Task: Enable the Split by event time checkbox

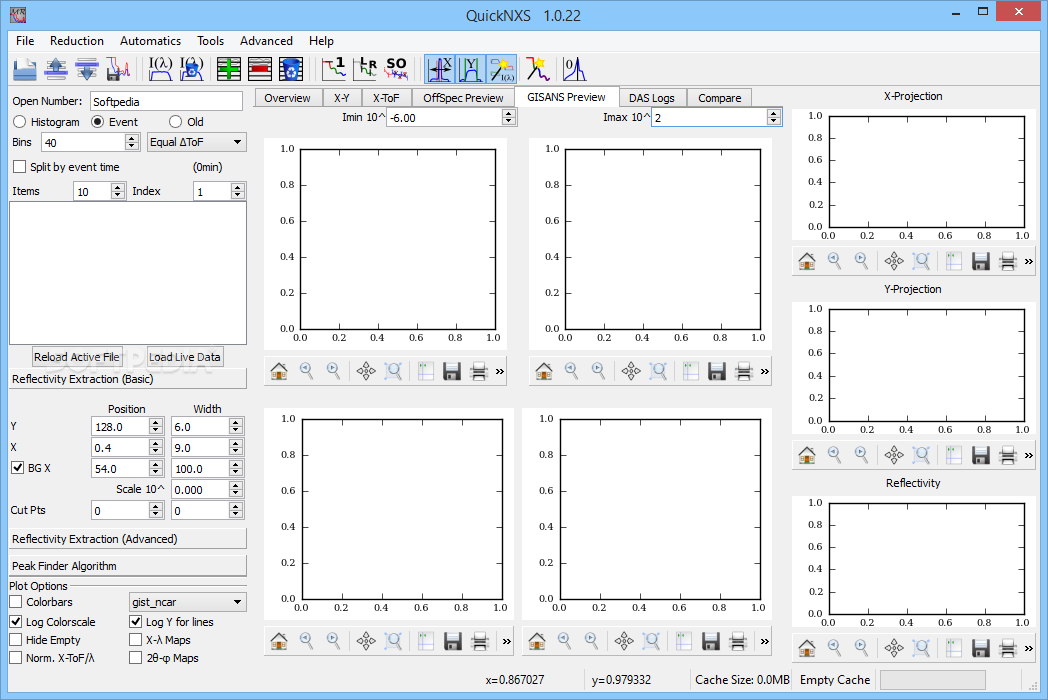Action: tap(19, 167)
